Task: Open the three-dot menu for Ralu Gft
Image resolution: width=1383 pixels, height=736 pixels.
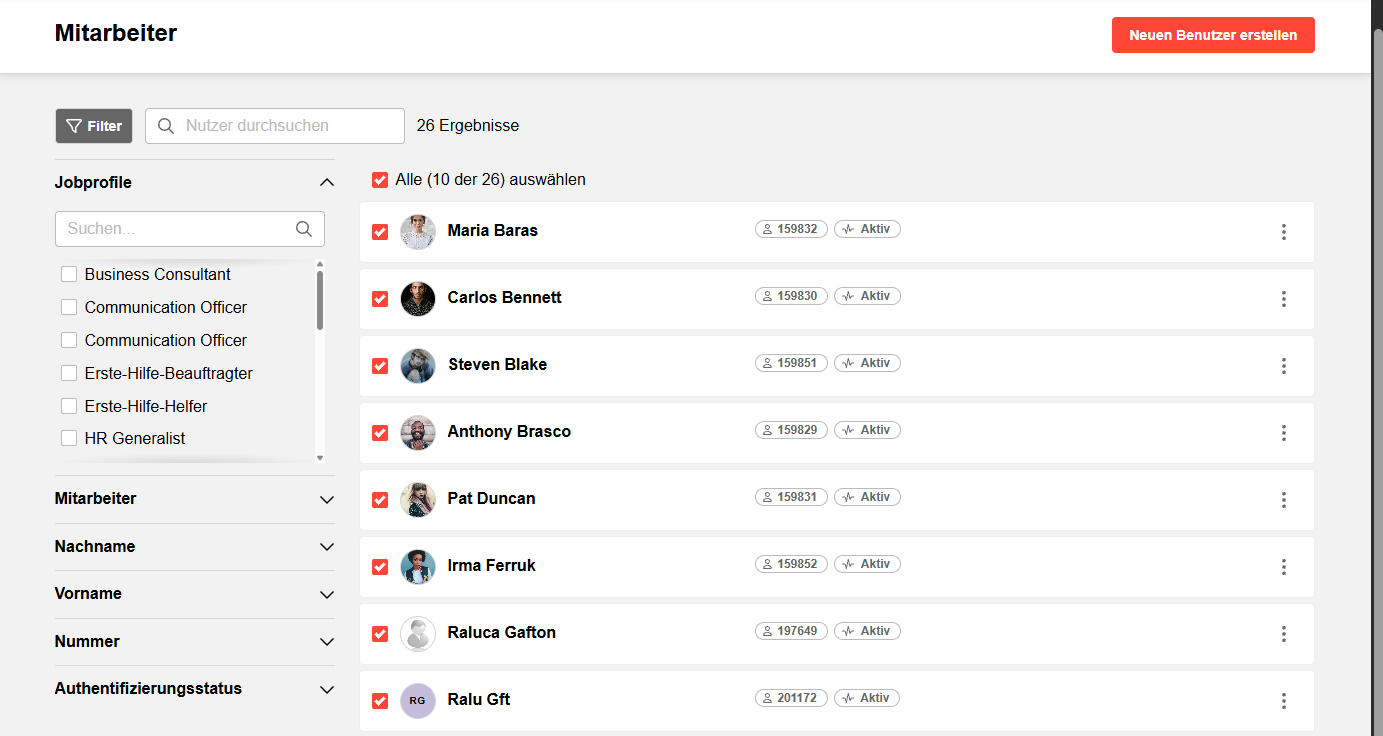Action: click(1284, 701)
